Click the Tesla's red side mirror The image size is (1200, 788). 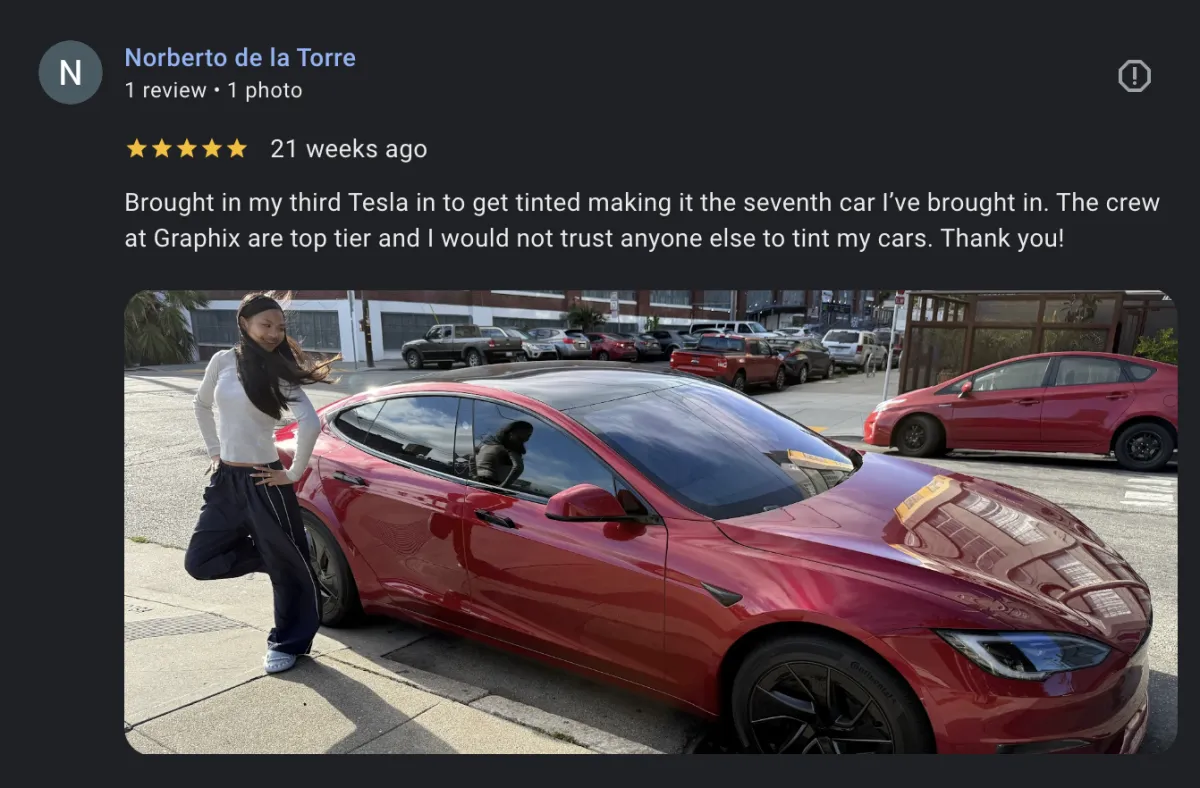tap(587, 503)
